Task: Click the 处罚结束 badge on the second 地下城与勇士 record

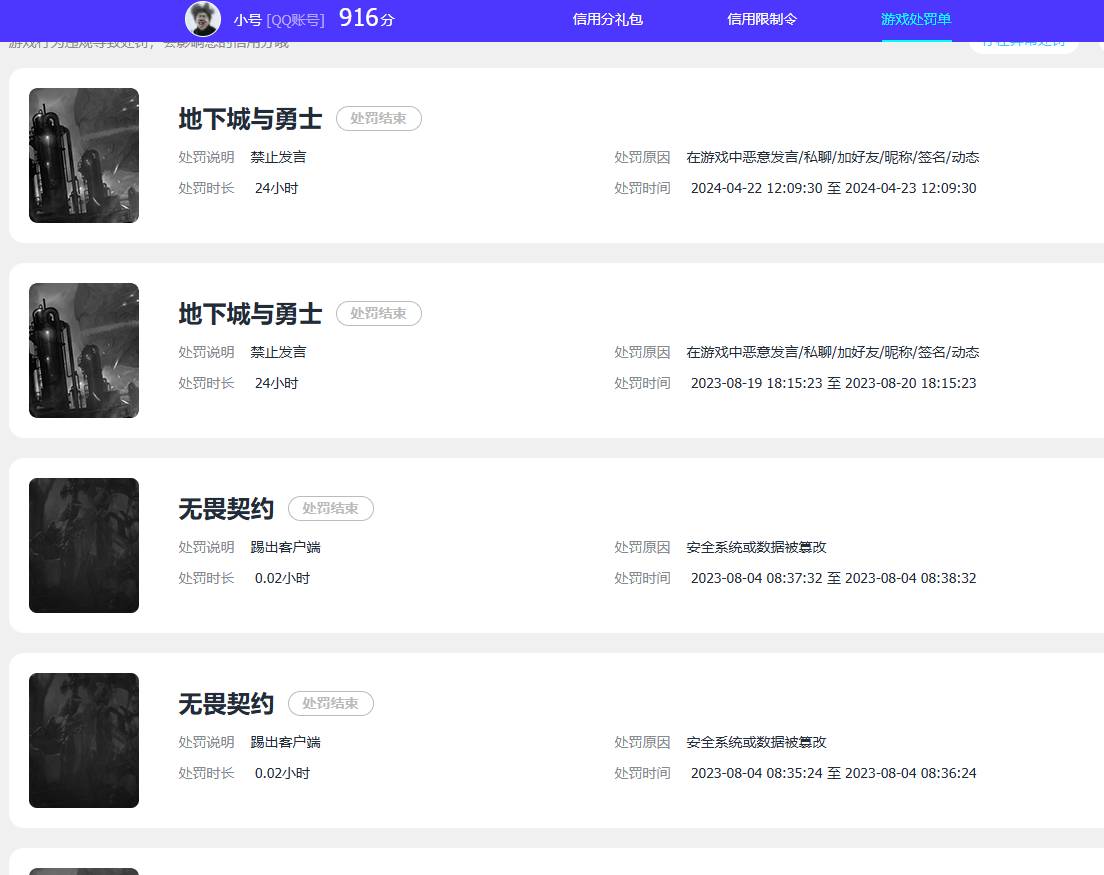Action: point(378,313)
